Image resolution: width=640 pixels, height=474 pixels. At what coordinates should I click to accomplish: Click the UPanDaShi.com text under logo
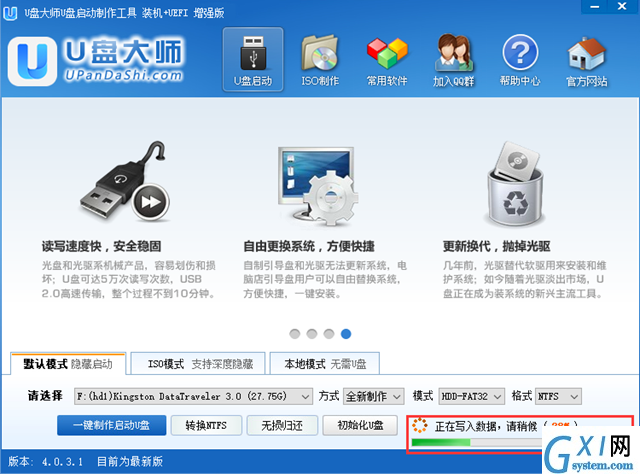click(124, 76)
